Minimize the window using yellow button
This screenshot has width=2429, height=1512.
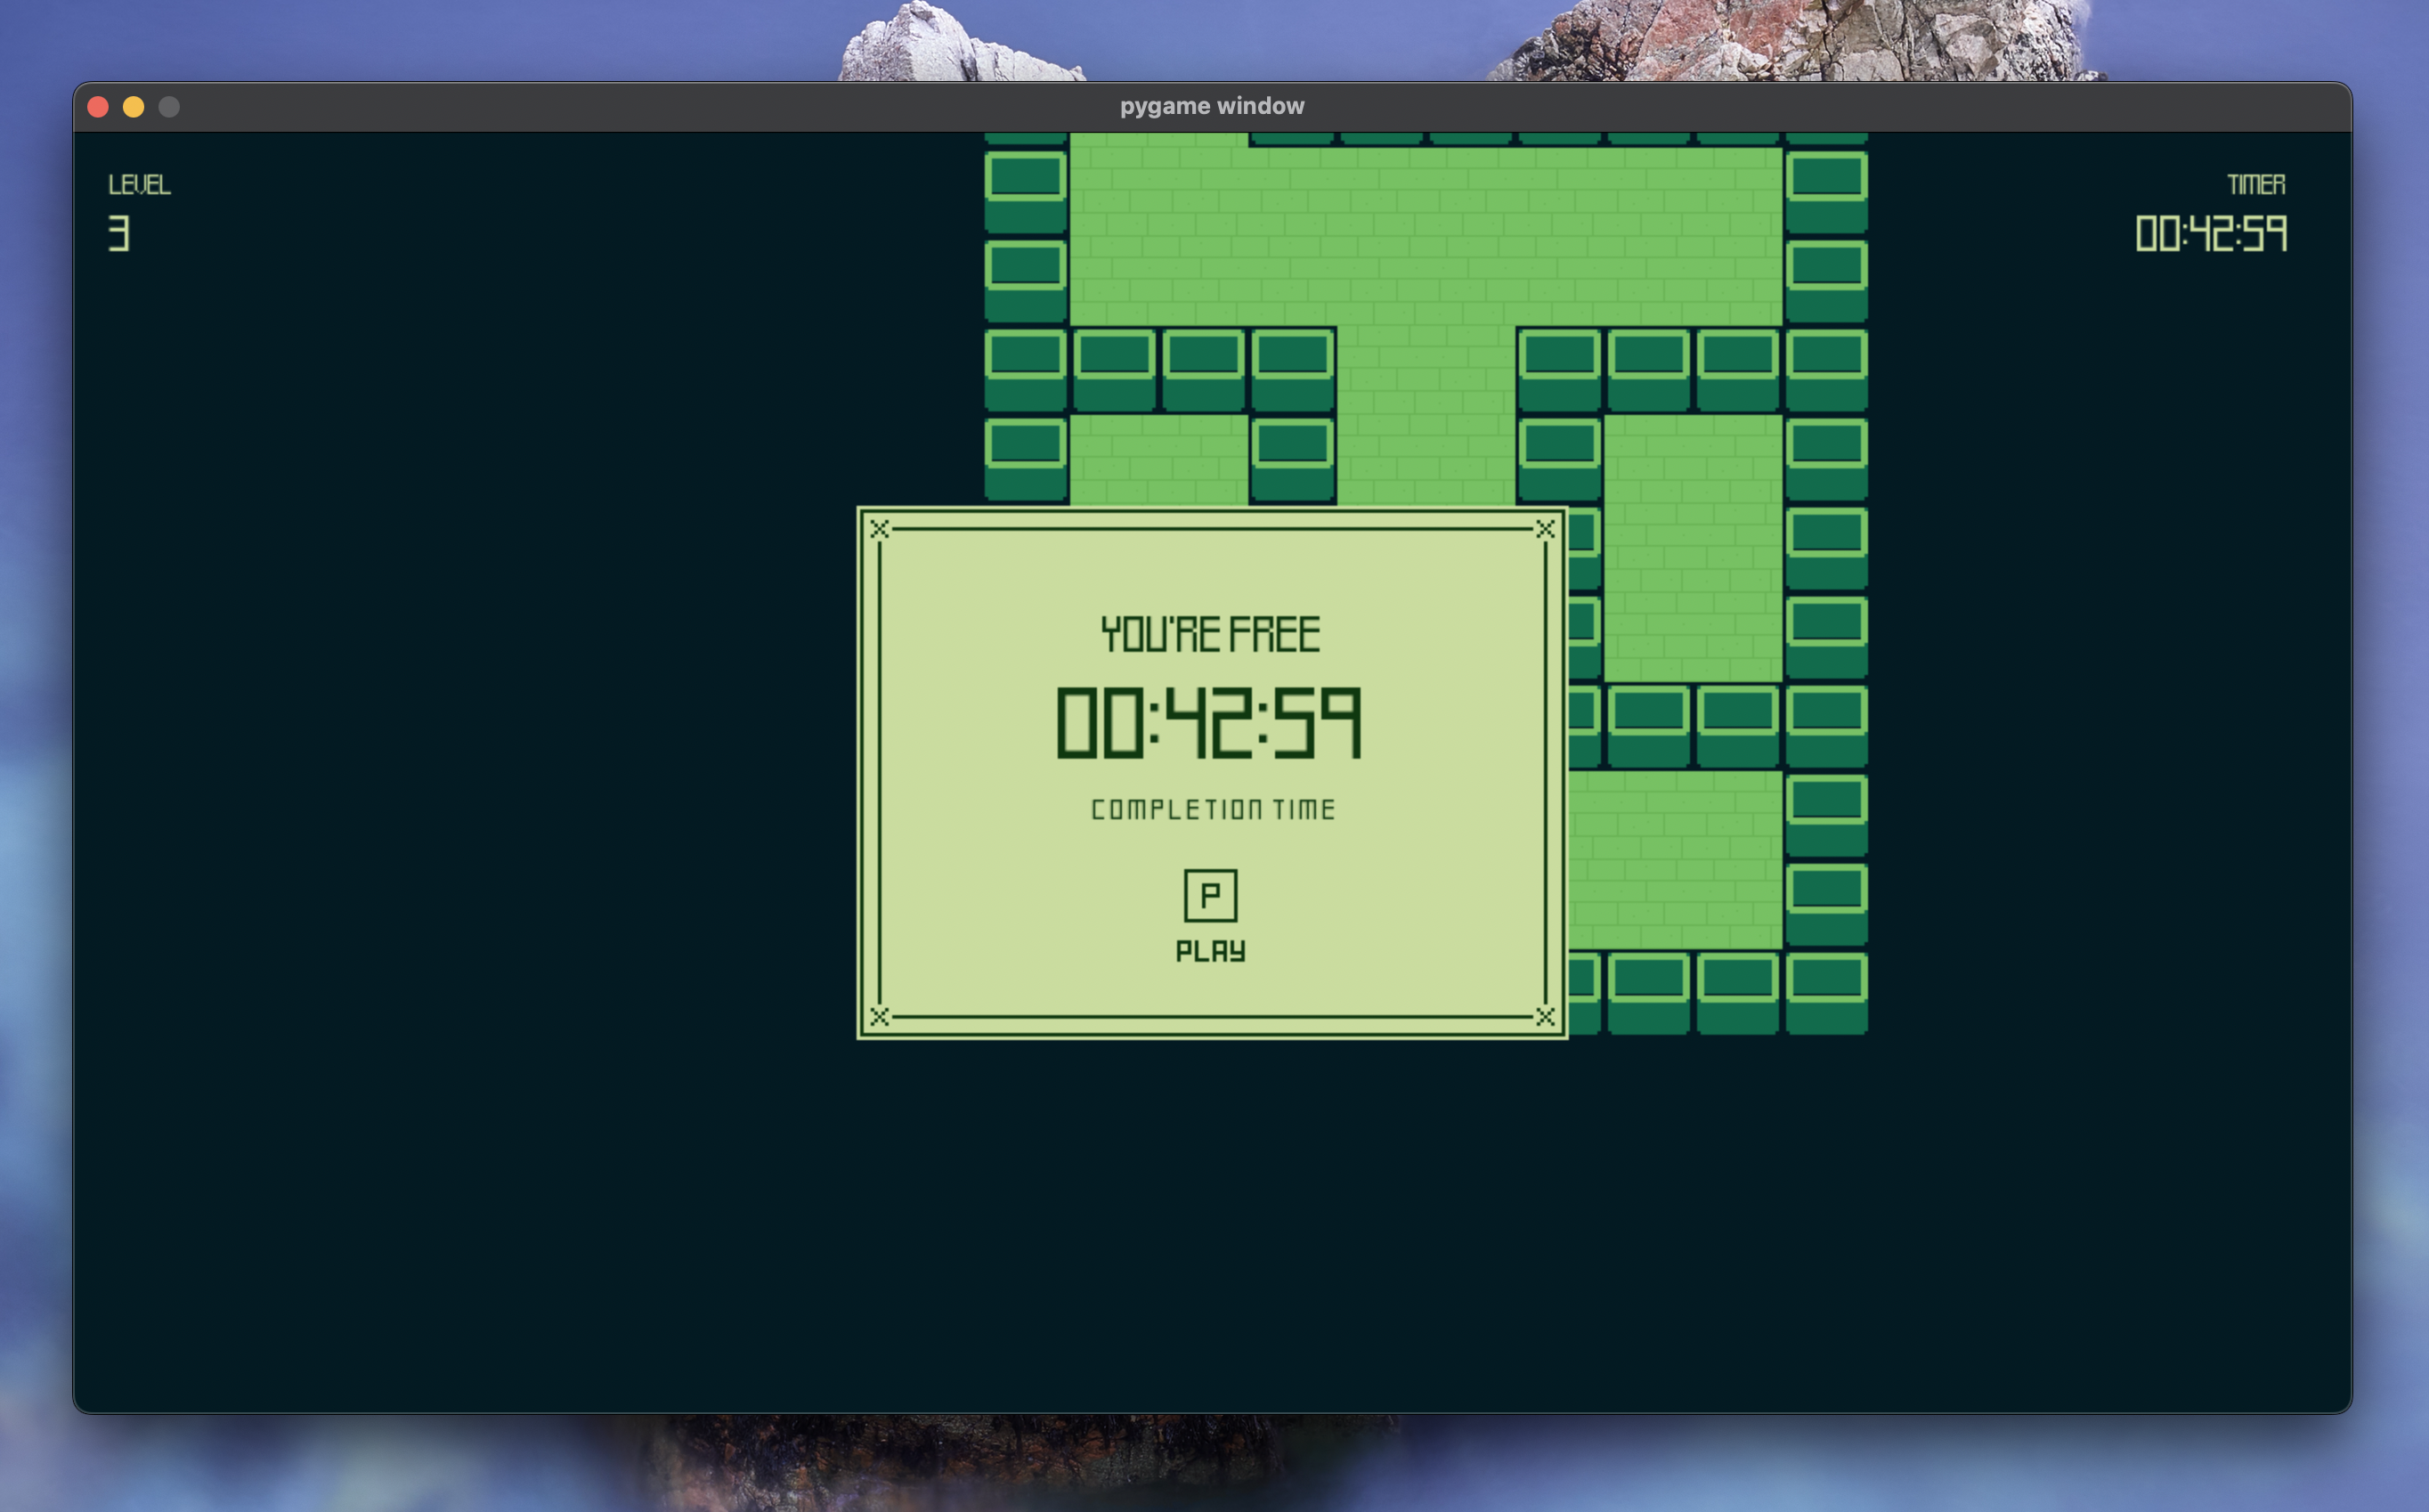coord(133,107)
